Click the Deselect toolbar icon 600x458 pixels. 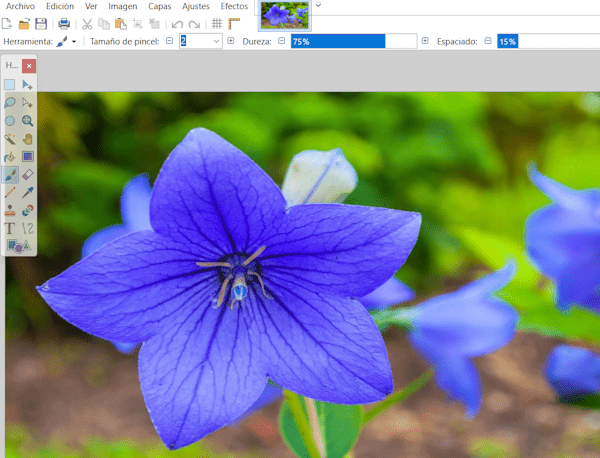(154, 24)
